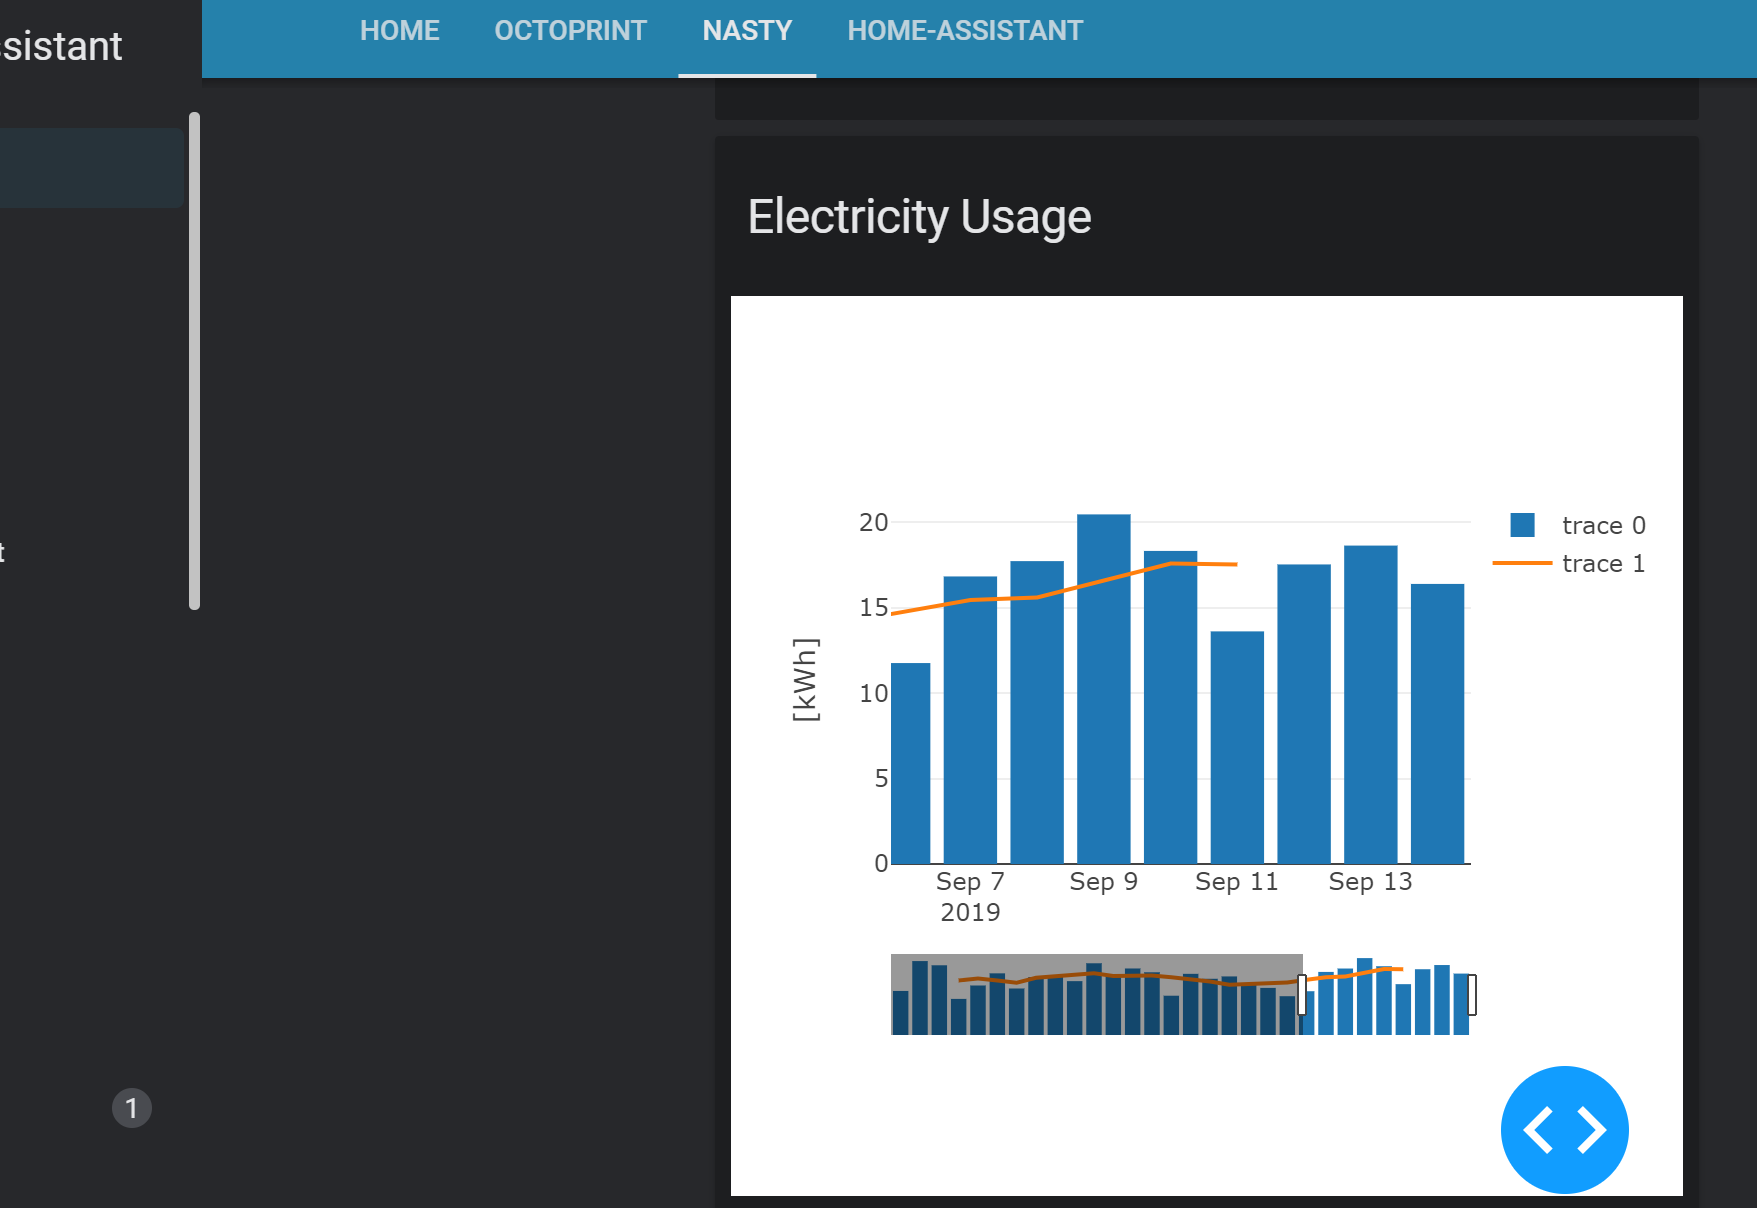Click the Home Assistant sidebar title
Screen dimensions: 1757x1208
point(60,45)
